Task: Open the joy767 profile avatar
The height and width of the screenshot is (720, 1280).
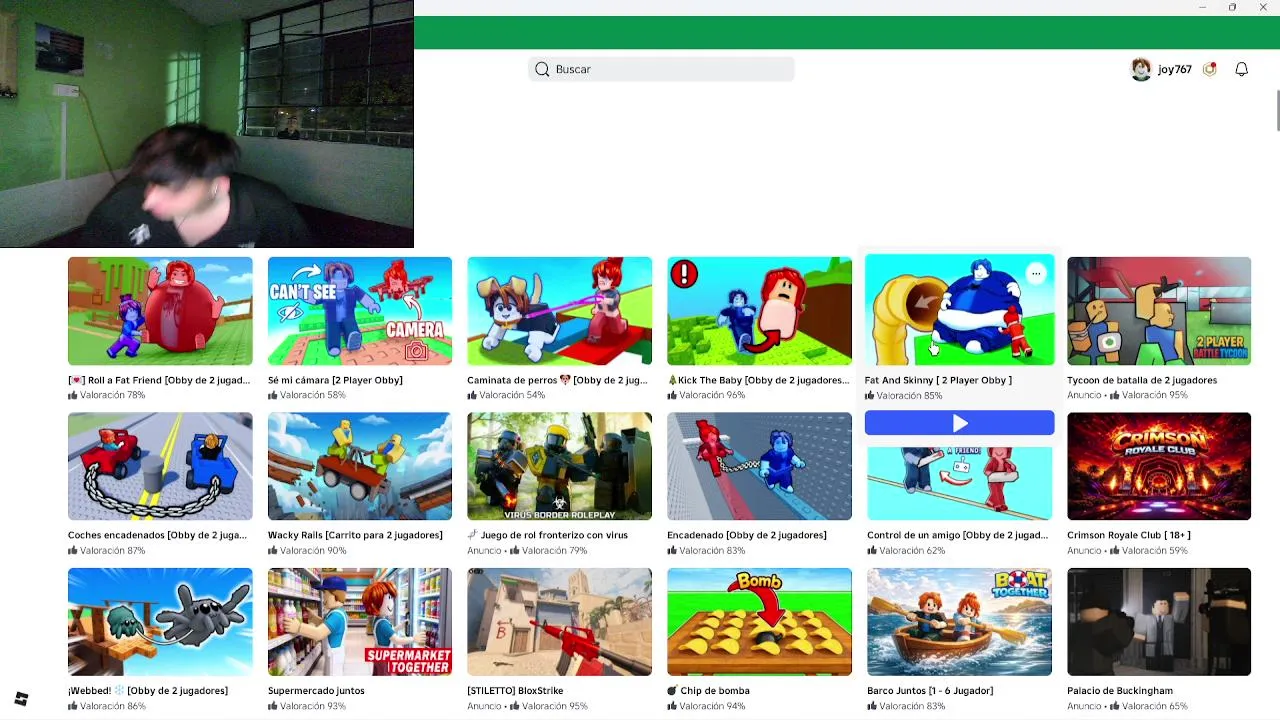Action: click(x=1141, y=69)
